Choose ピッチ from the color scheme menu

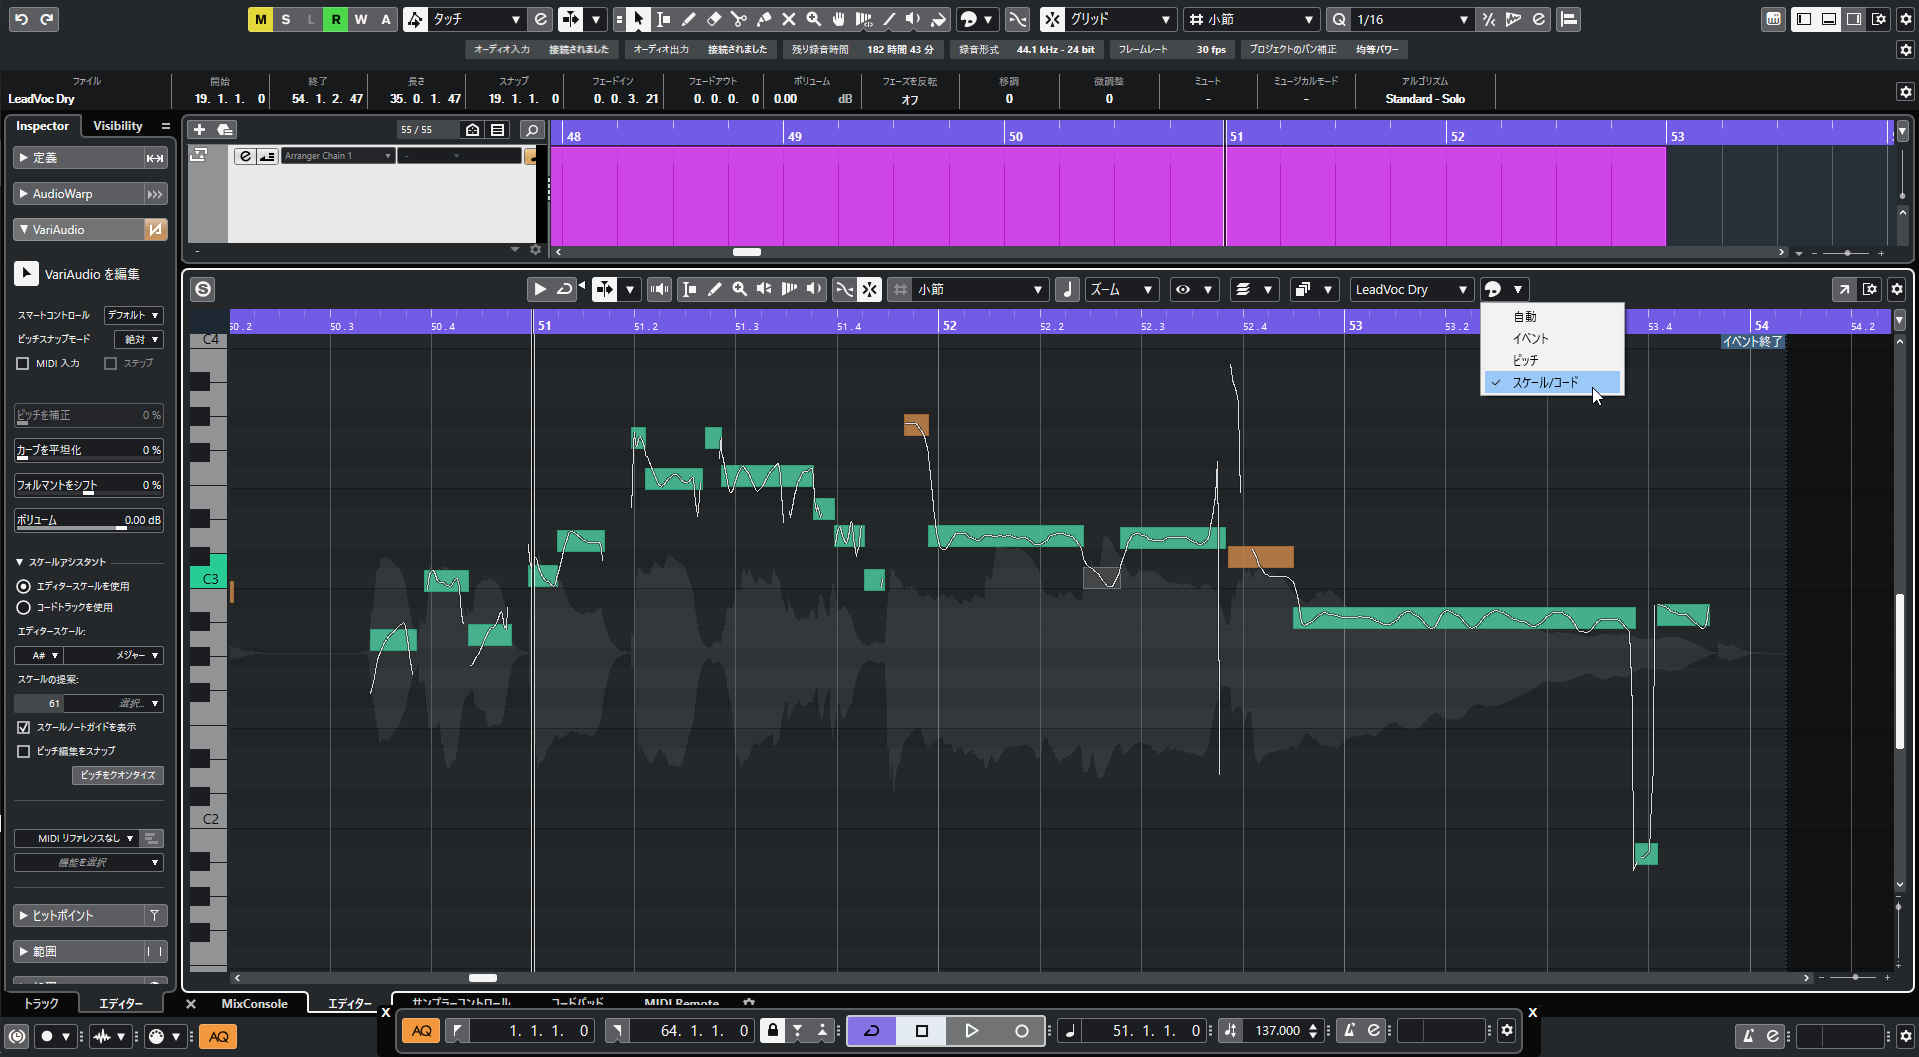(1525, 360)
